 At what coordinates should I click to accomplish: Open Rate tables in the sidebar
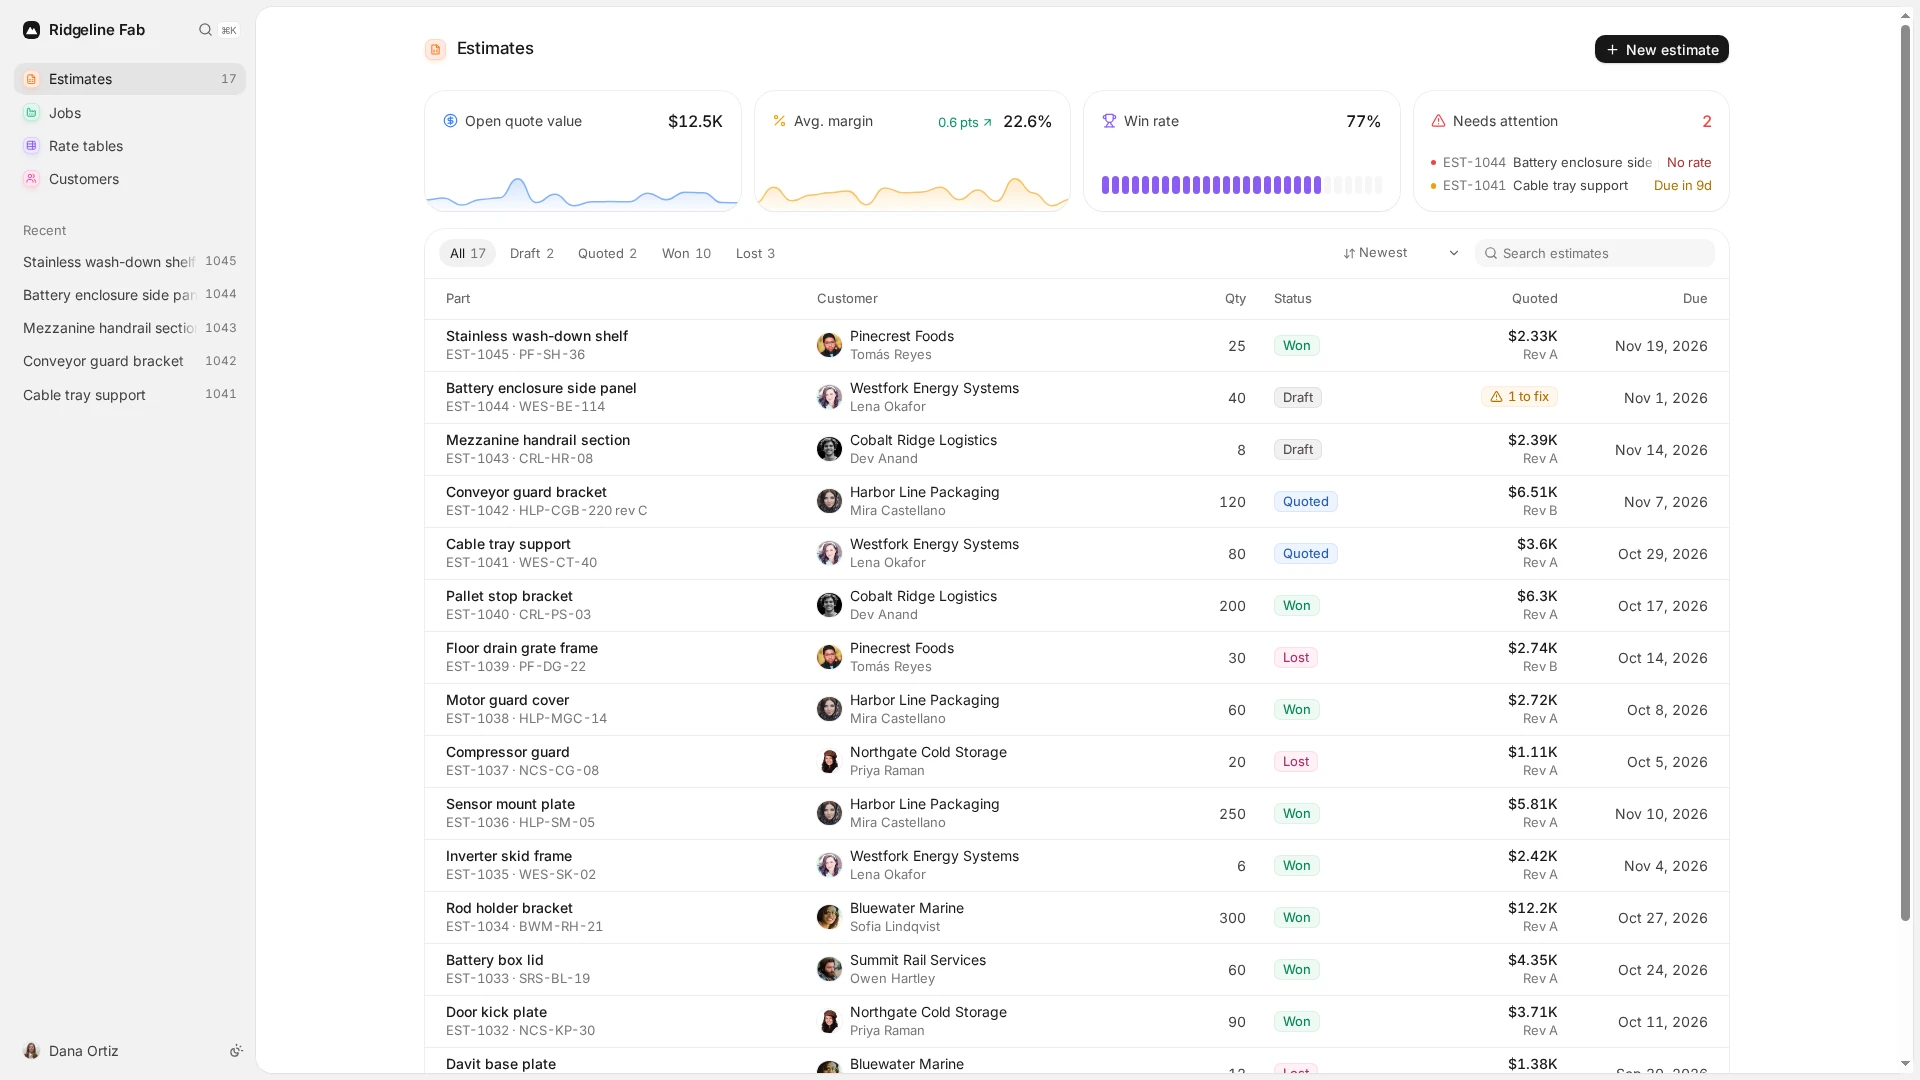pyautogui.click(x=130, y=146)
